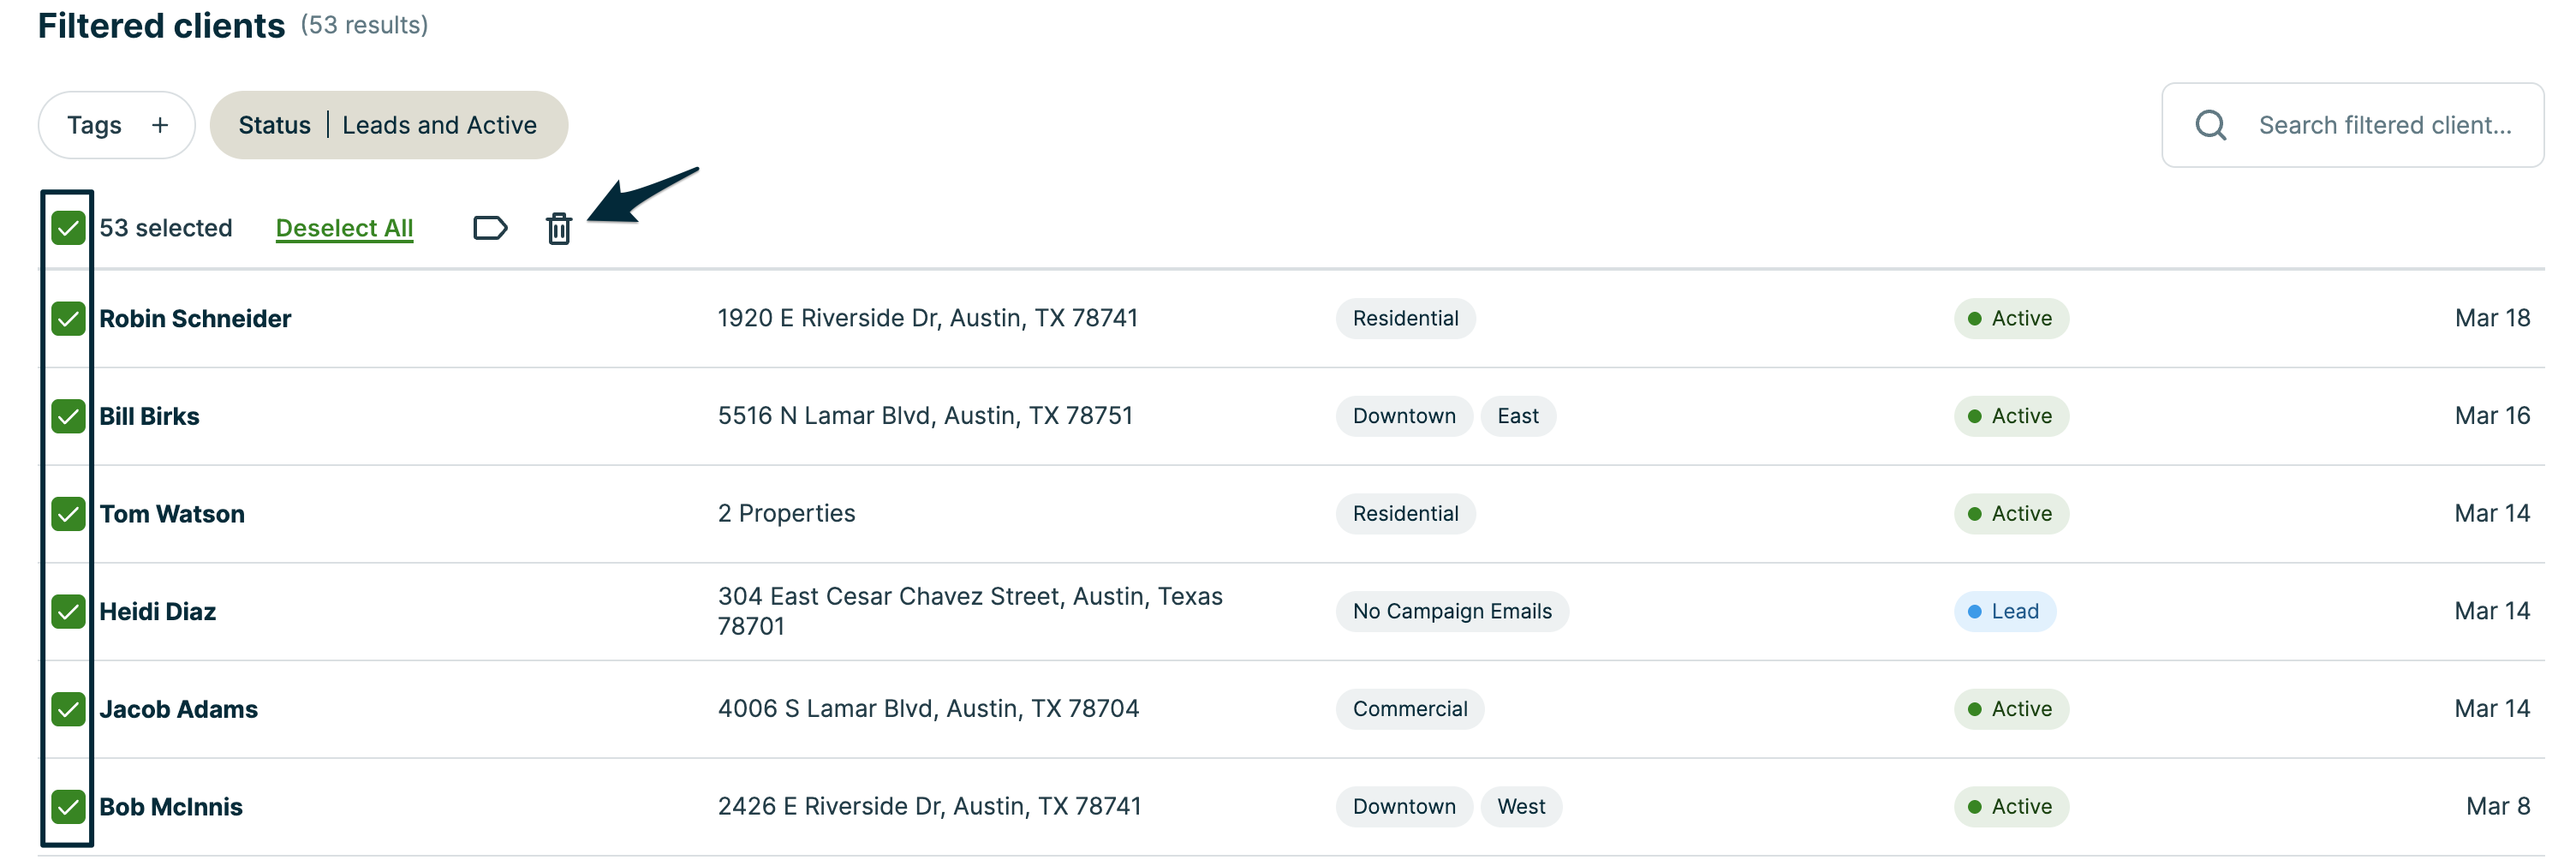Click Heidi Diaz's Lead status badge
Image resolution: width=2576 pixels, height=860 pixels.
[2004, 611]
